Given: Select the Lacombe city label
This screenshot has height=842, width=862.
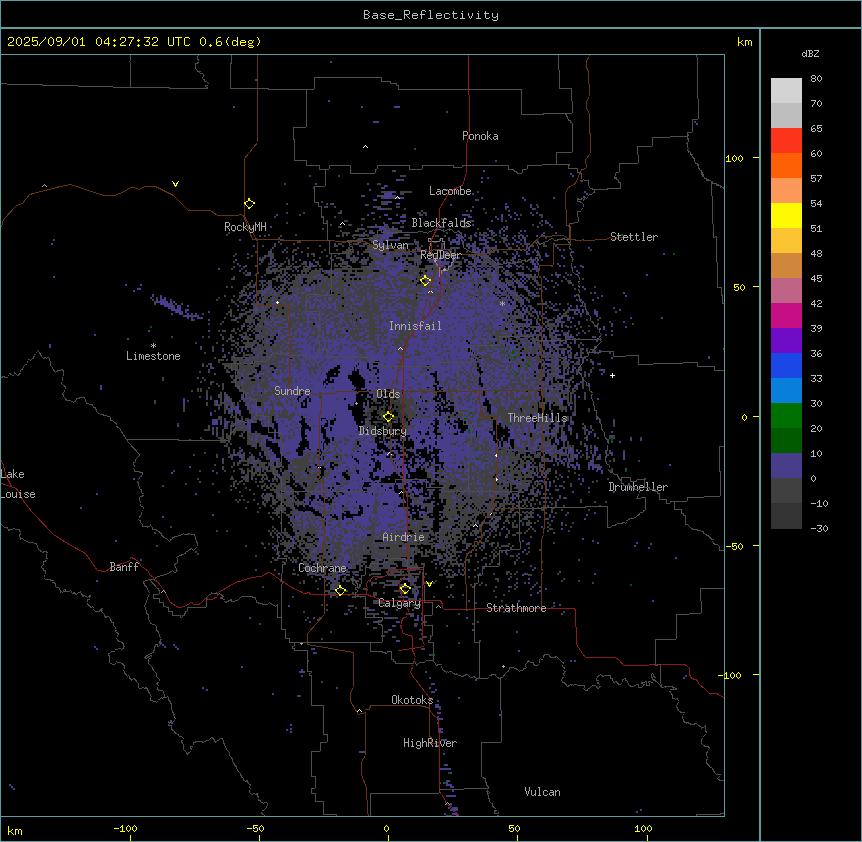Looking at the screenshot, I should point(450,191).
